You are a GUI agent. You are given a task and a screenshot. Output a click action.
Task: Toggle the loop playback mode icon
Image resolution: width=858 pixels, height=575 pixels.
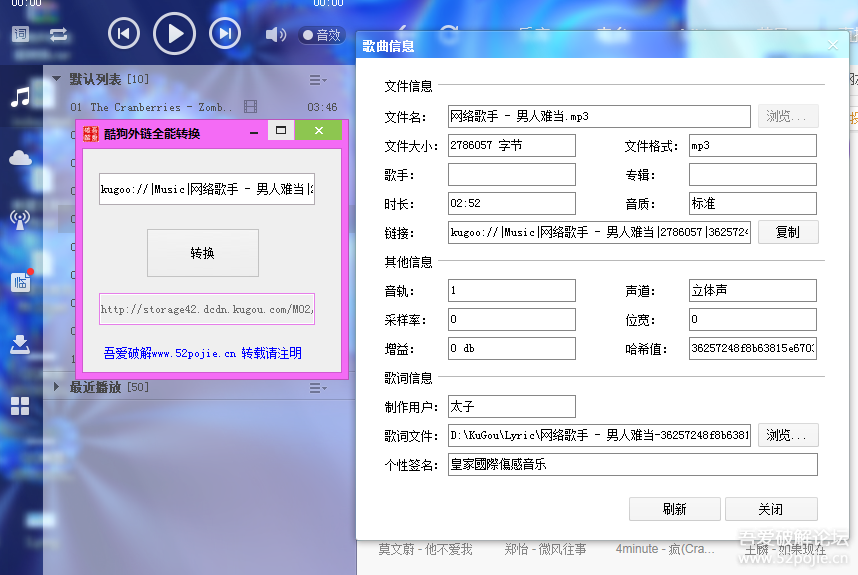(x=58, y=34)
